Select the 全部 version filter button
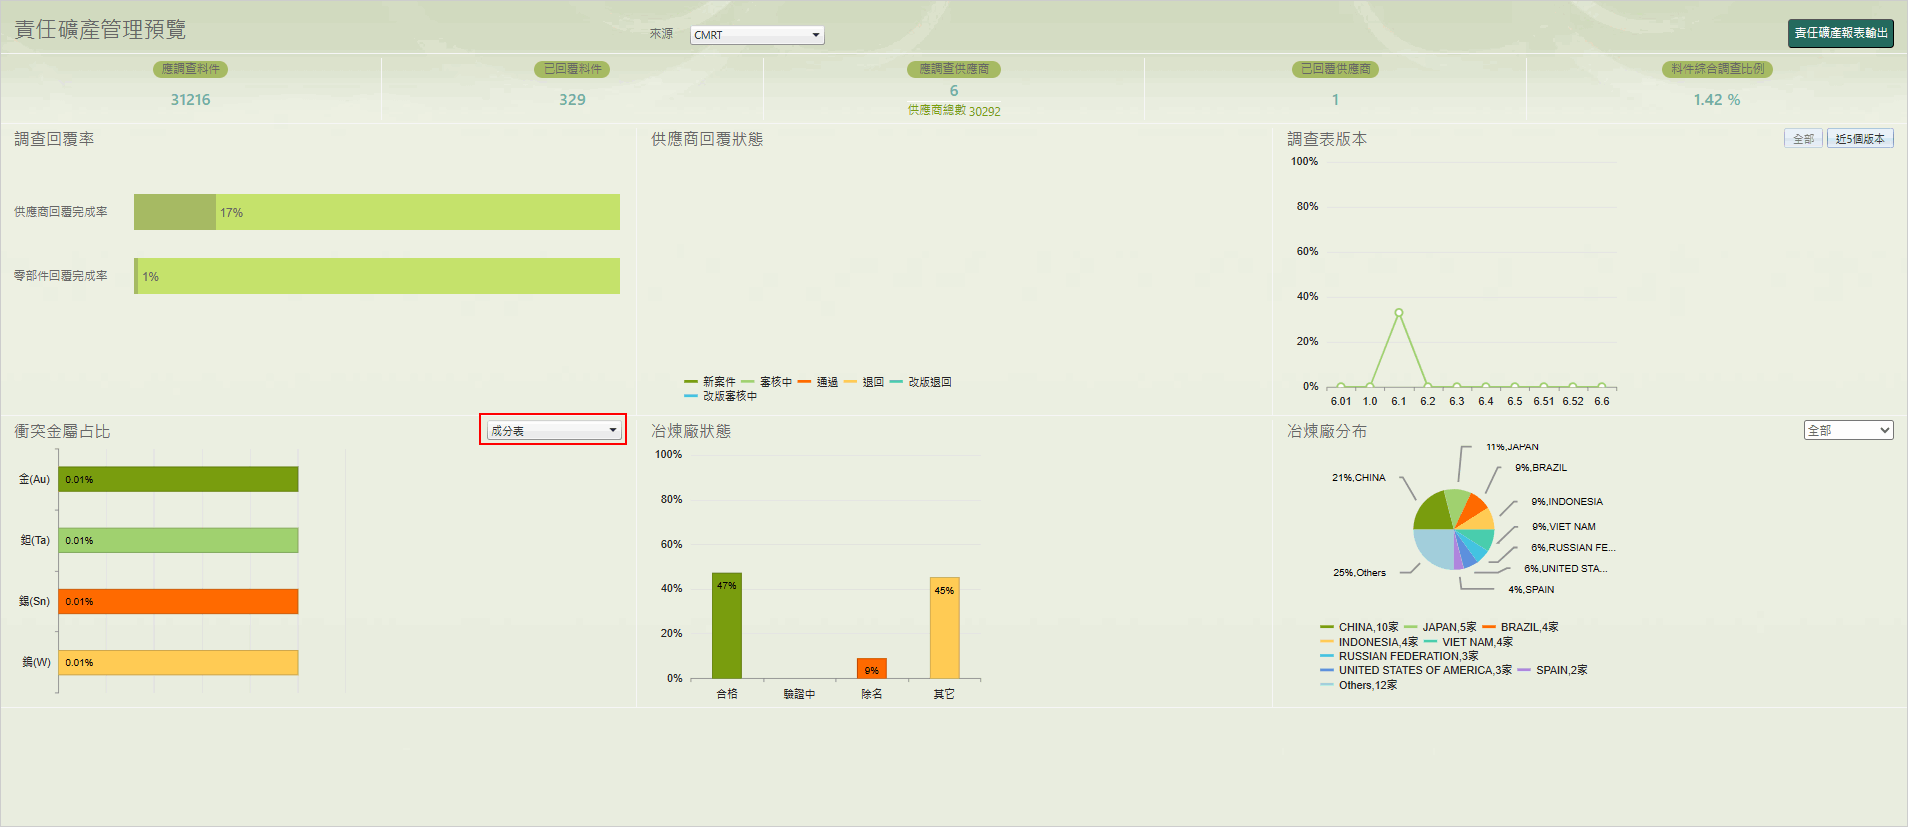The image size is (1908, 827). (1803, 139)
